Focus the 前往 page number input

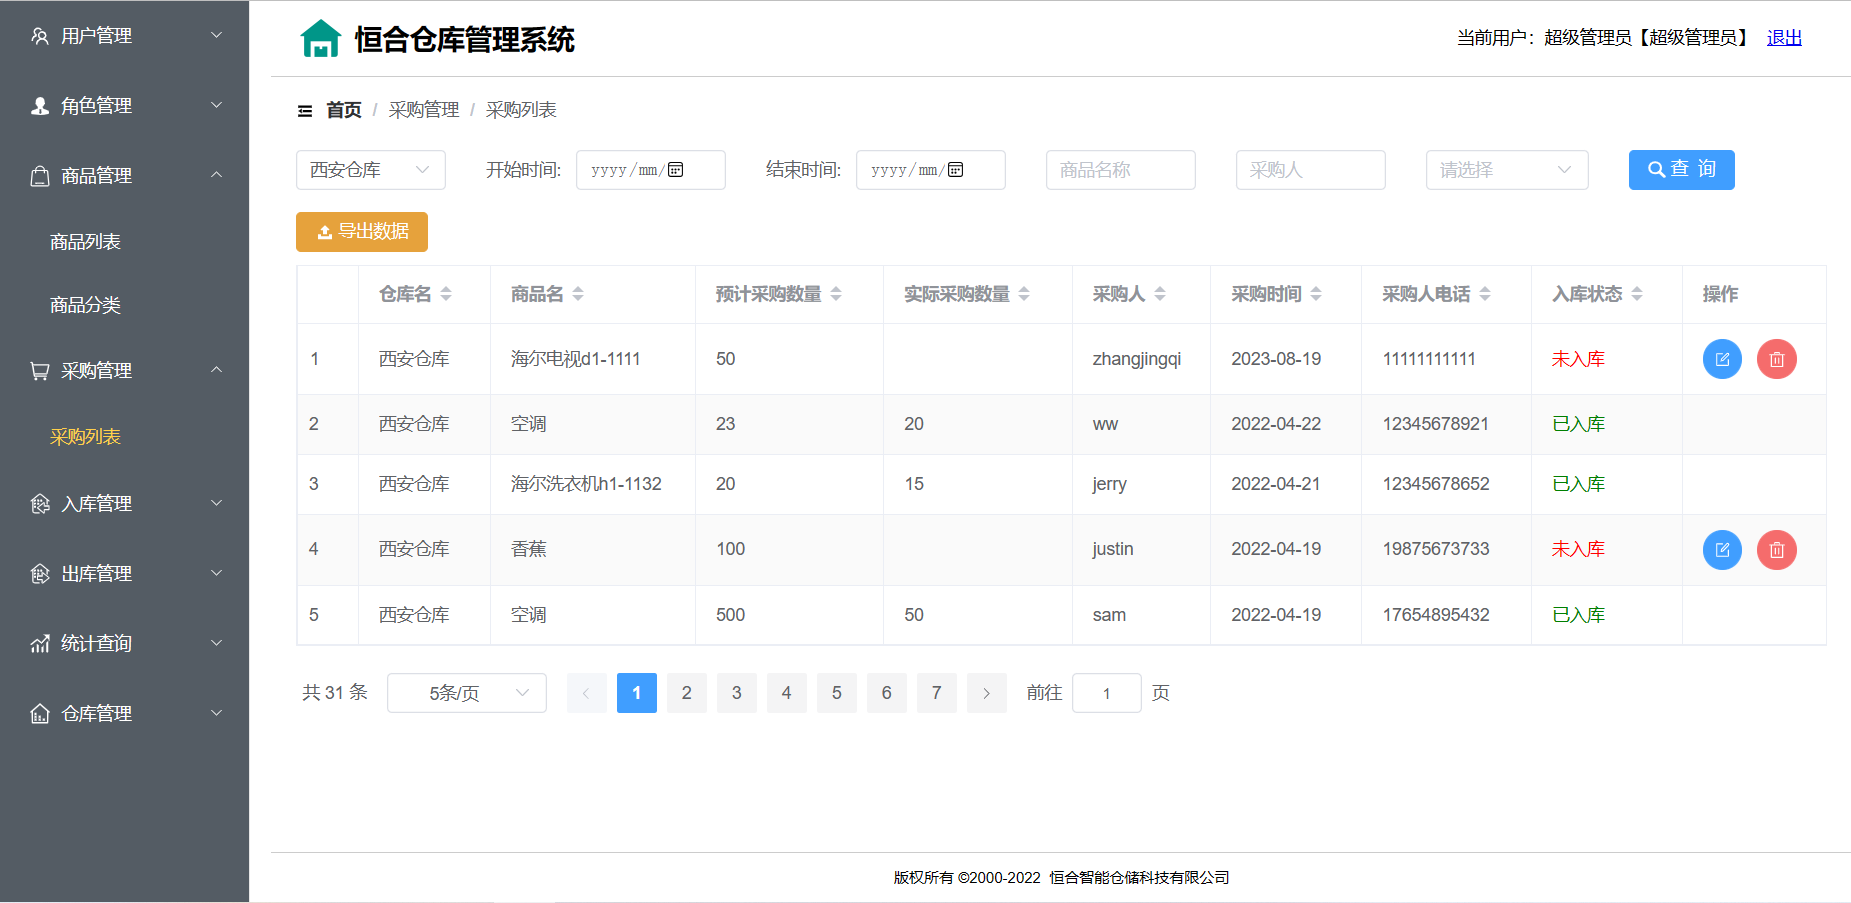click(1107, 693)
